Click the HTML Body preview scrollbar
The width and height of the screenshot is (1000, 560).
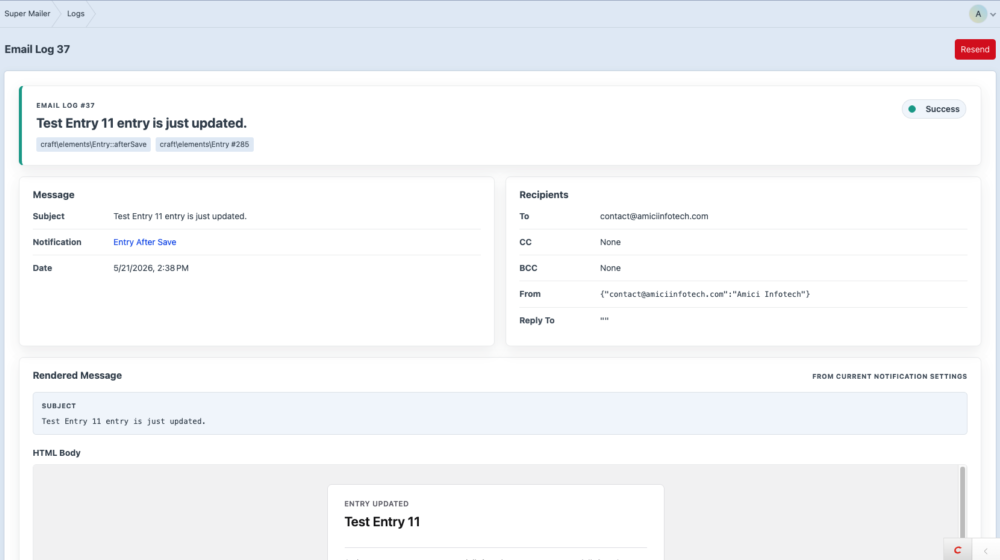962,502
